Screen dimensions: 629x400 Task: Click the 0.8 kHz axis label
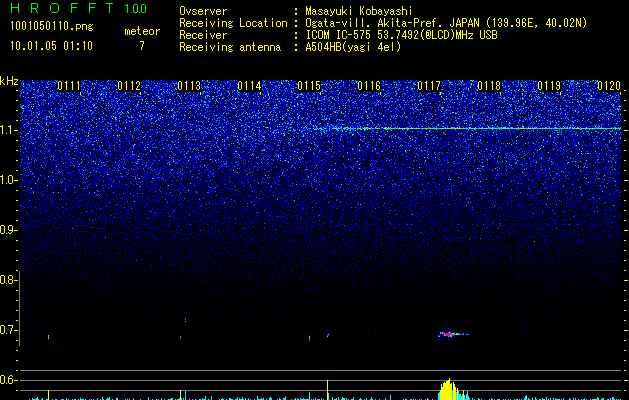[x=8, y=280]
